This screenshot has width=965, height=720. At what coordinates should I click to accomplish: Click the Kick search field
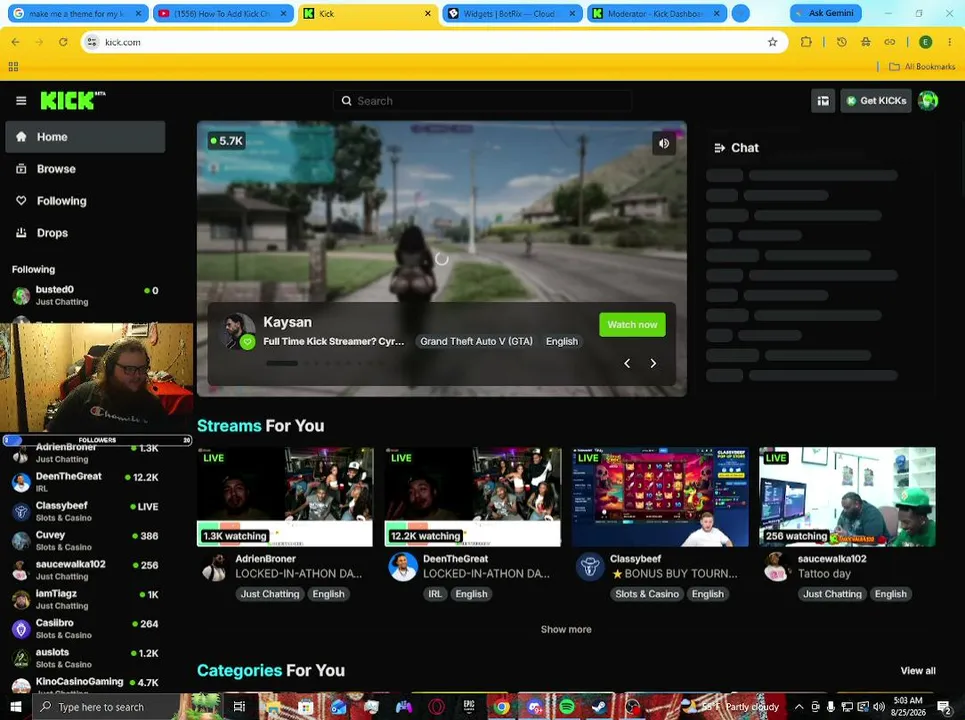[482, 101]
